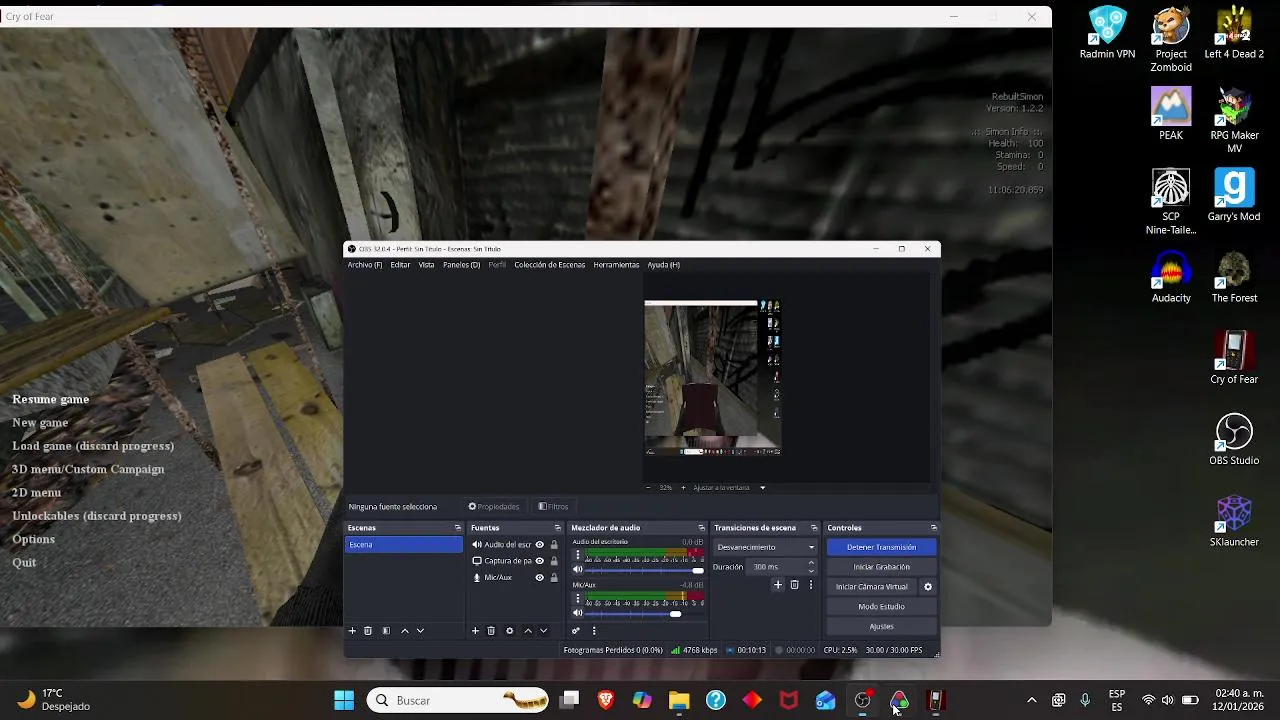Viewport: 1280px width, 720px height.
Task: Open Brave browser from taskbar
Action: [x=606, y=701]
